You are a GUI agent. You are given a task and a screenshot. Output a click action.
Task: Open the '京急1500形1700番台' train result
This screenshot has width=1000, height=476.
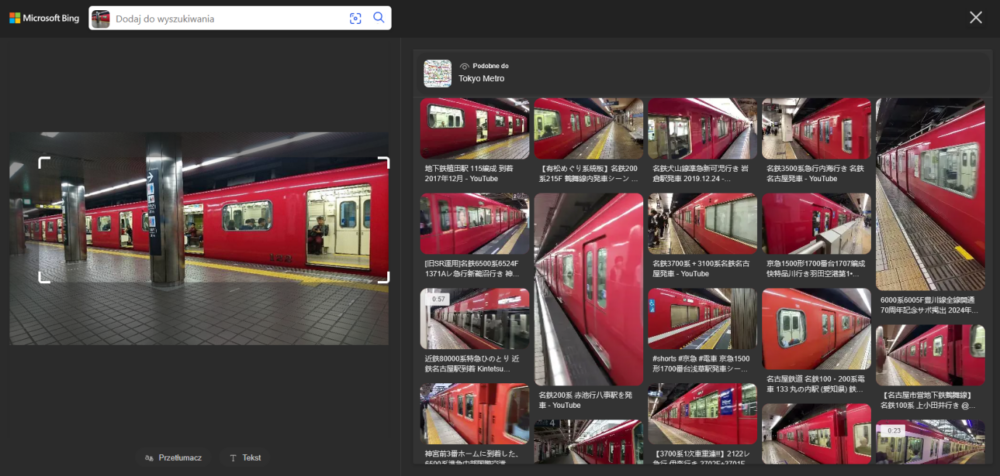click(x=816, y=223)
